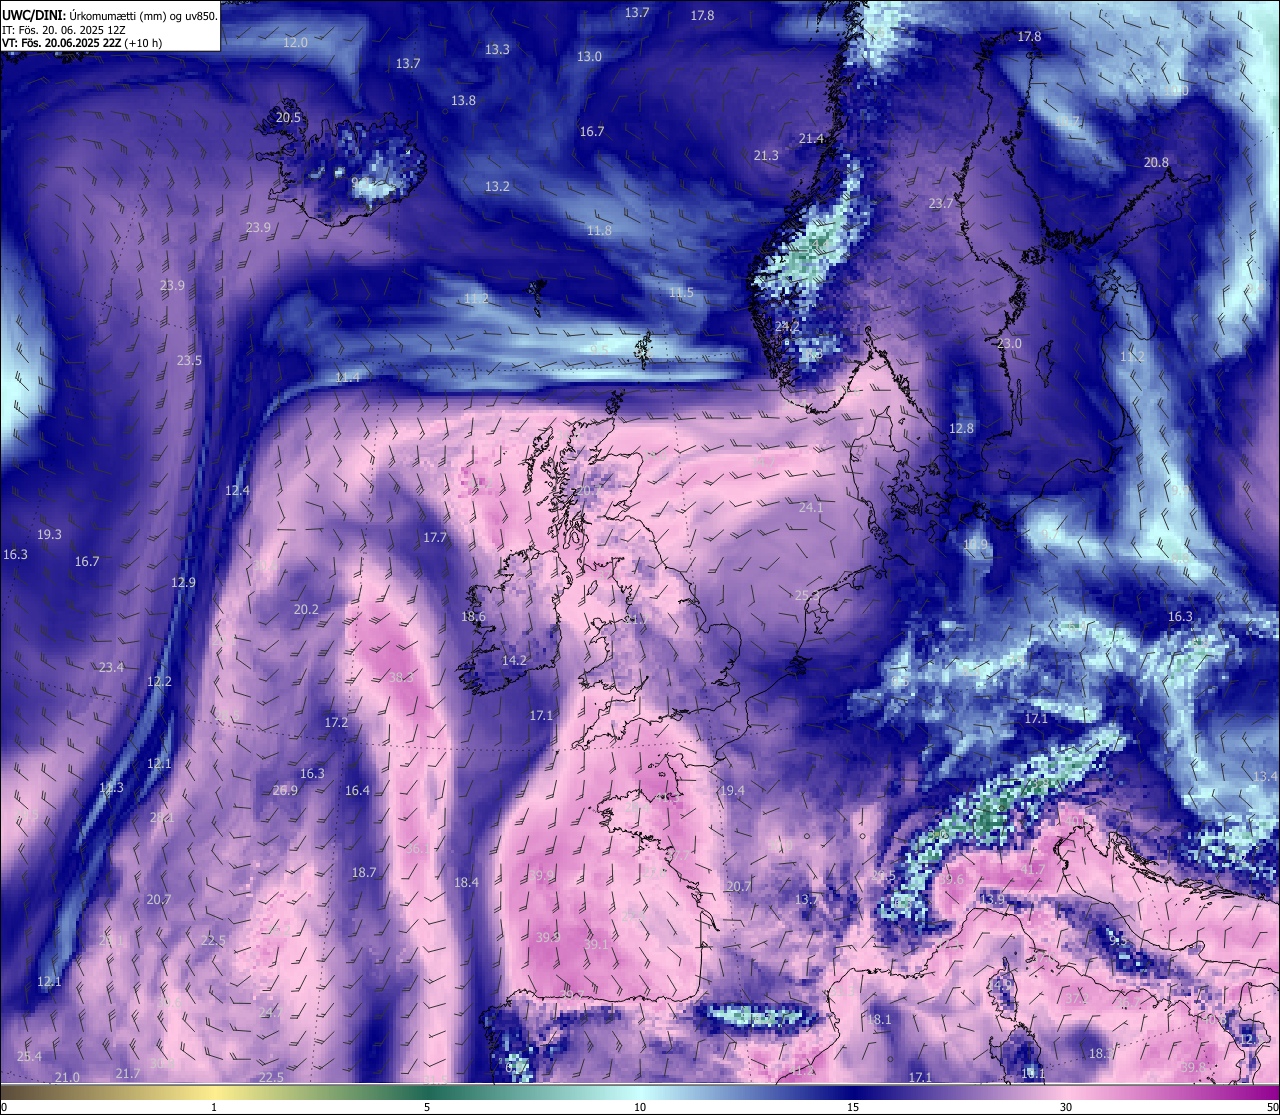The height and width of the screenshot is (1115, 1280).
Task: Click the '19.3' map value
Action: click(x=49, y=534)
